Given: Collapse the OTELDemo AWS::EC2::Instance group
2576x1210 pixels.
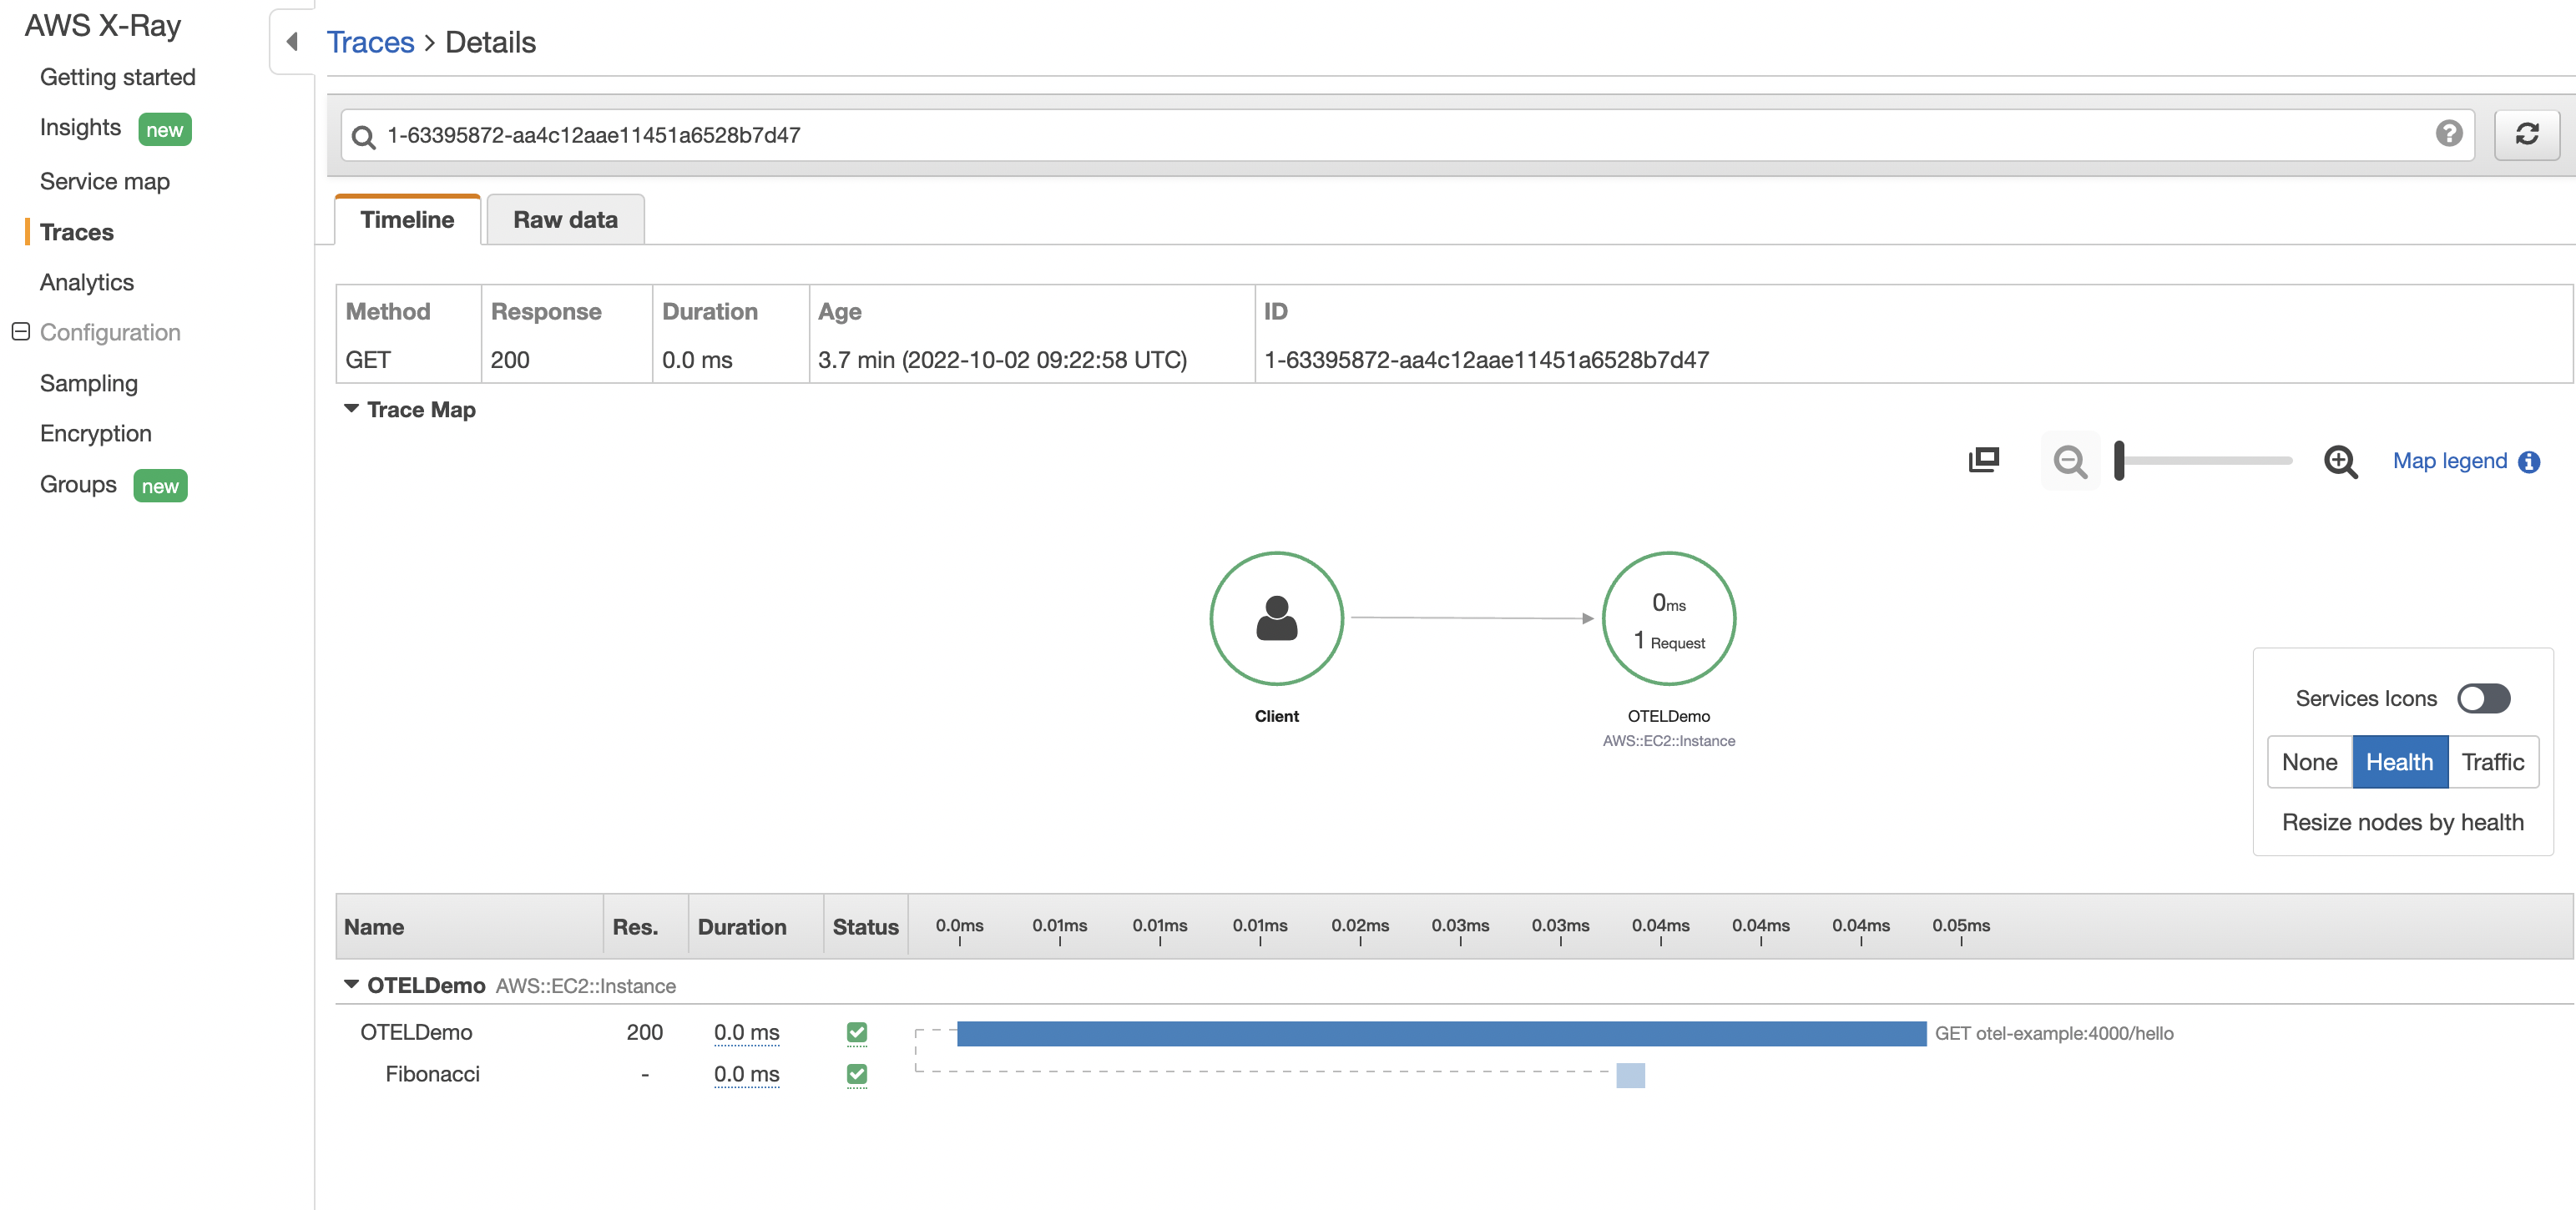Looking at the screenshot, I should coord(351,985).
